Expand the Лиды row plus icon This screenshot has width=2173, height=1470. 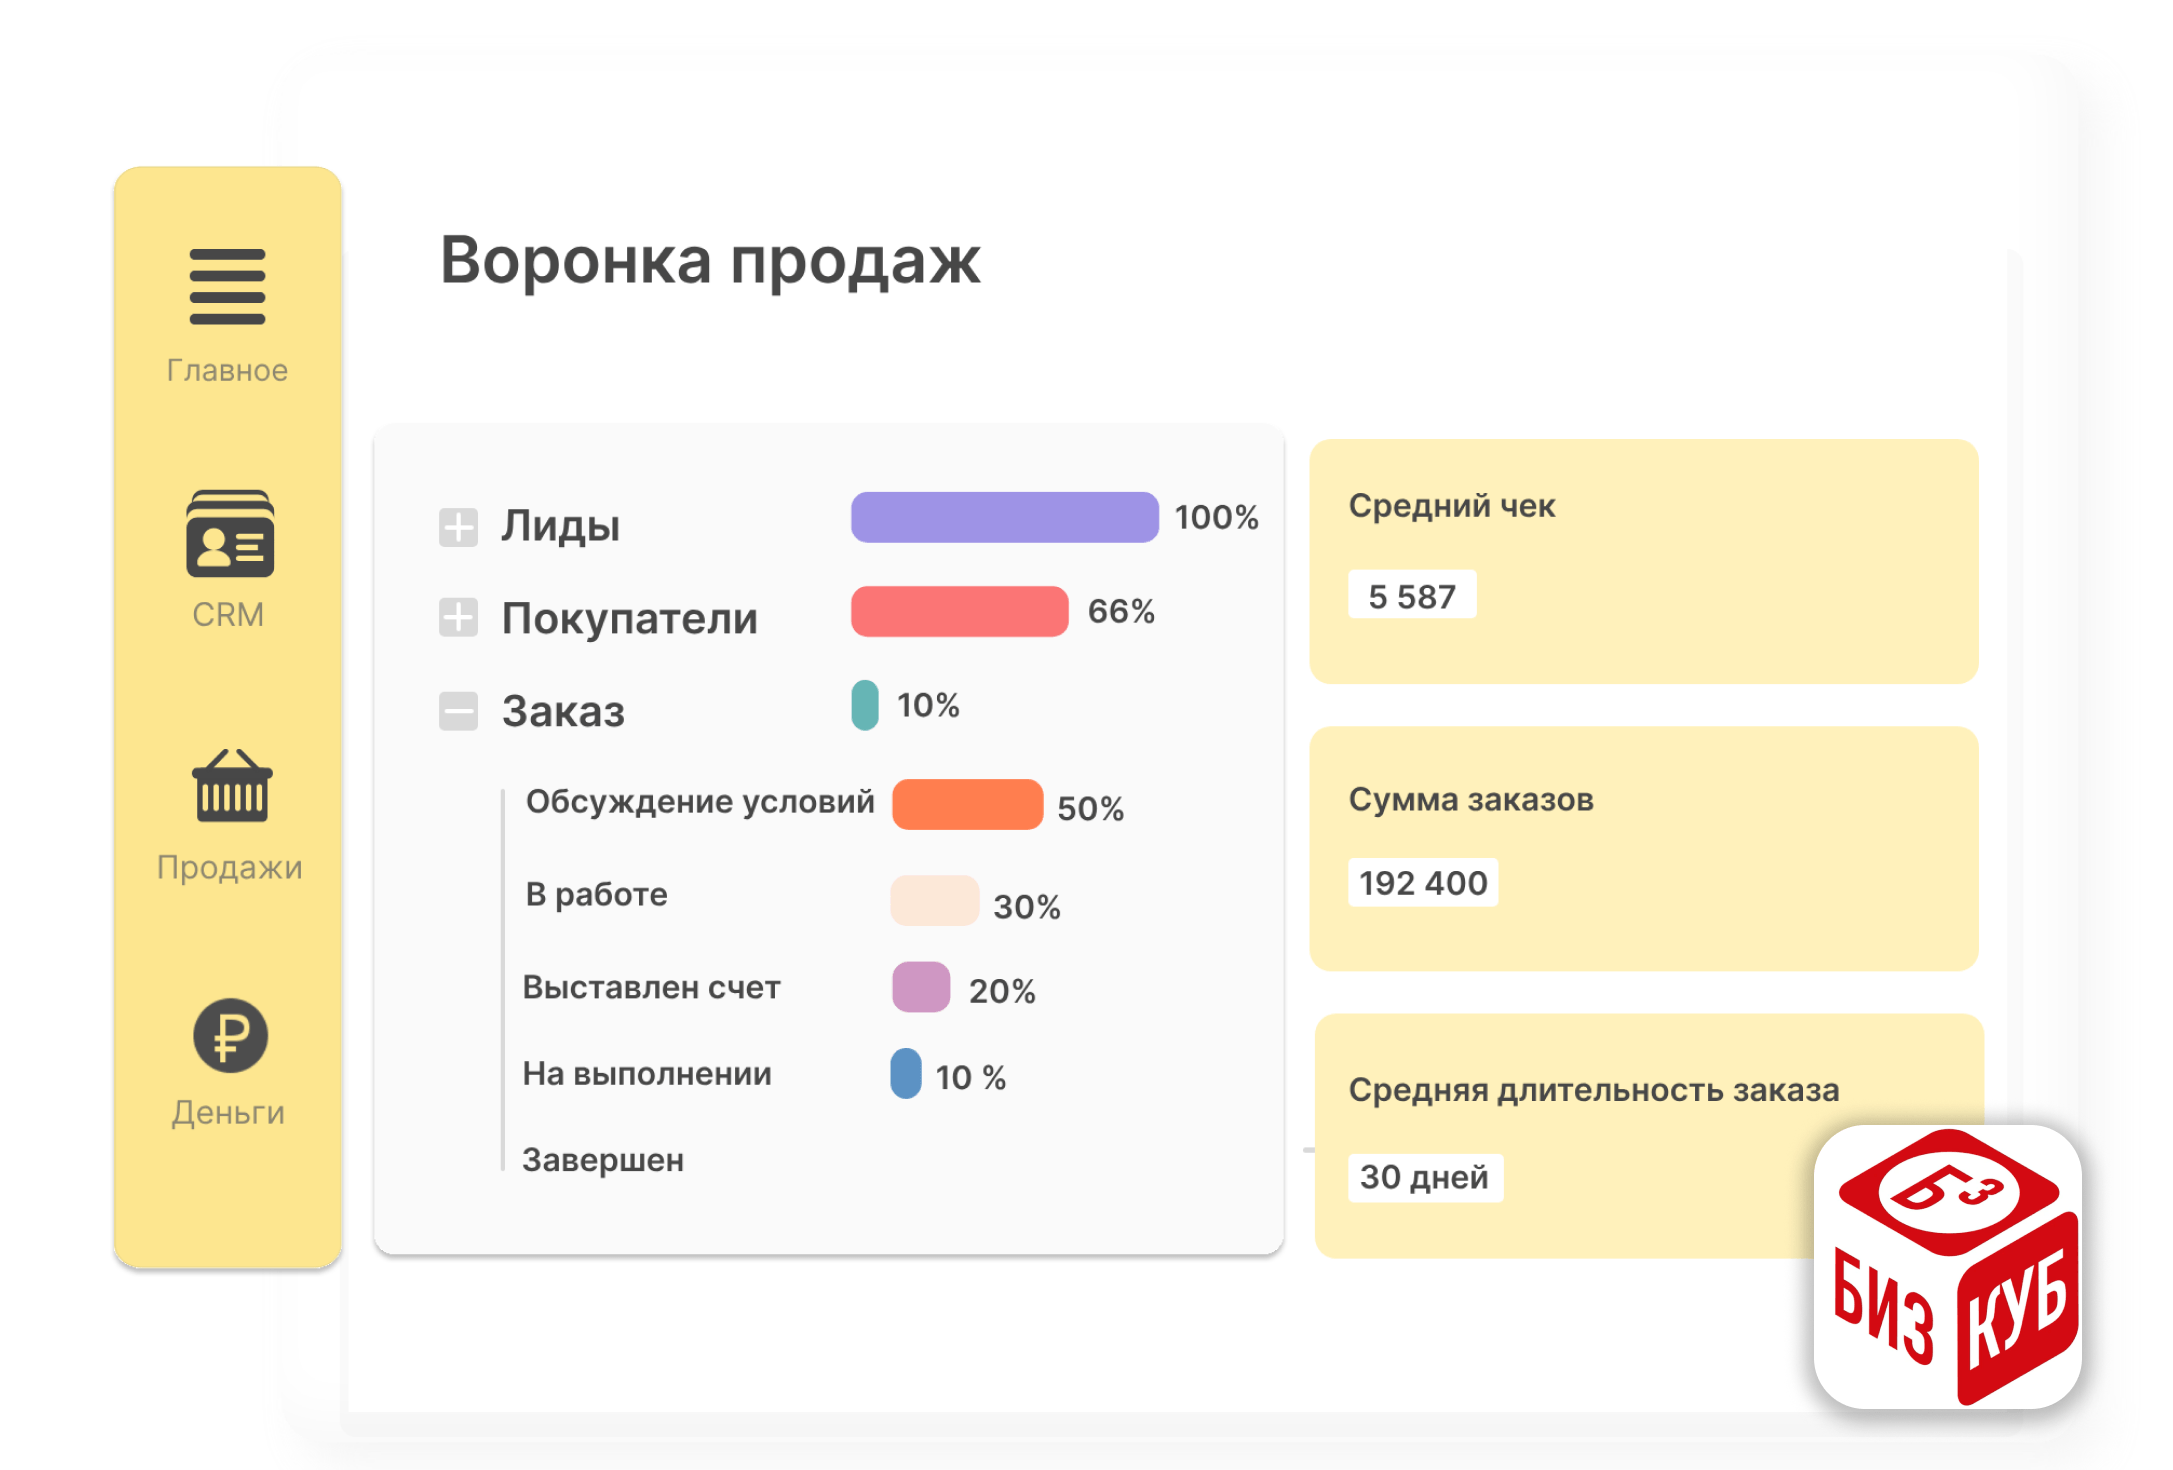click(x=458, y=526)
